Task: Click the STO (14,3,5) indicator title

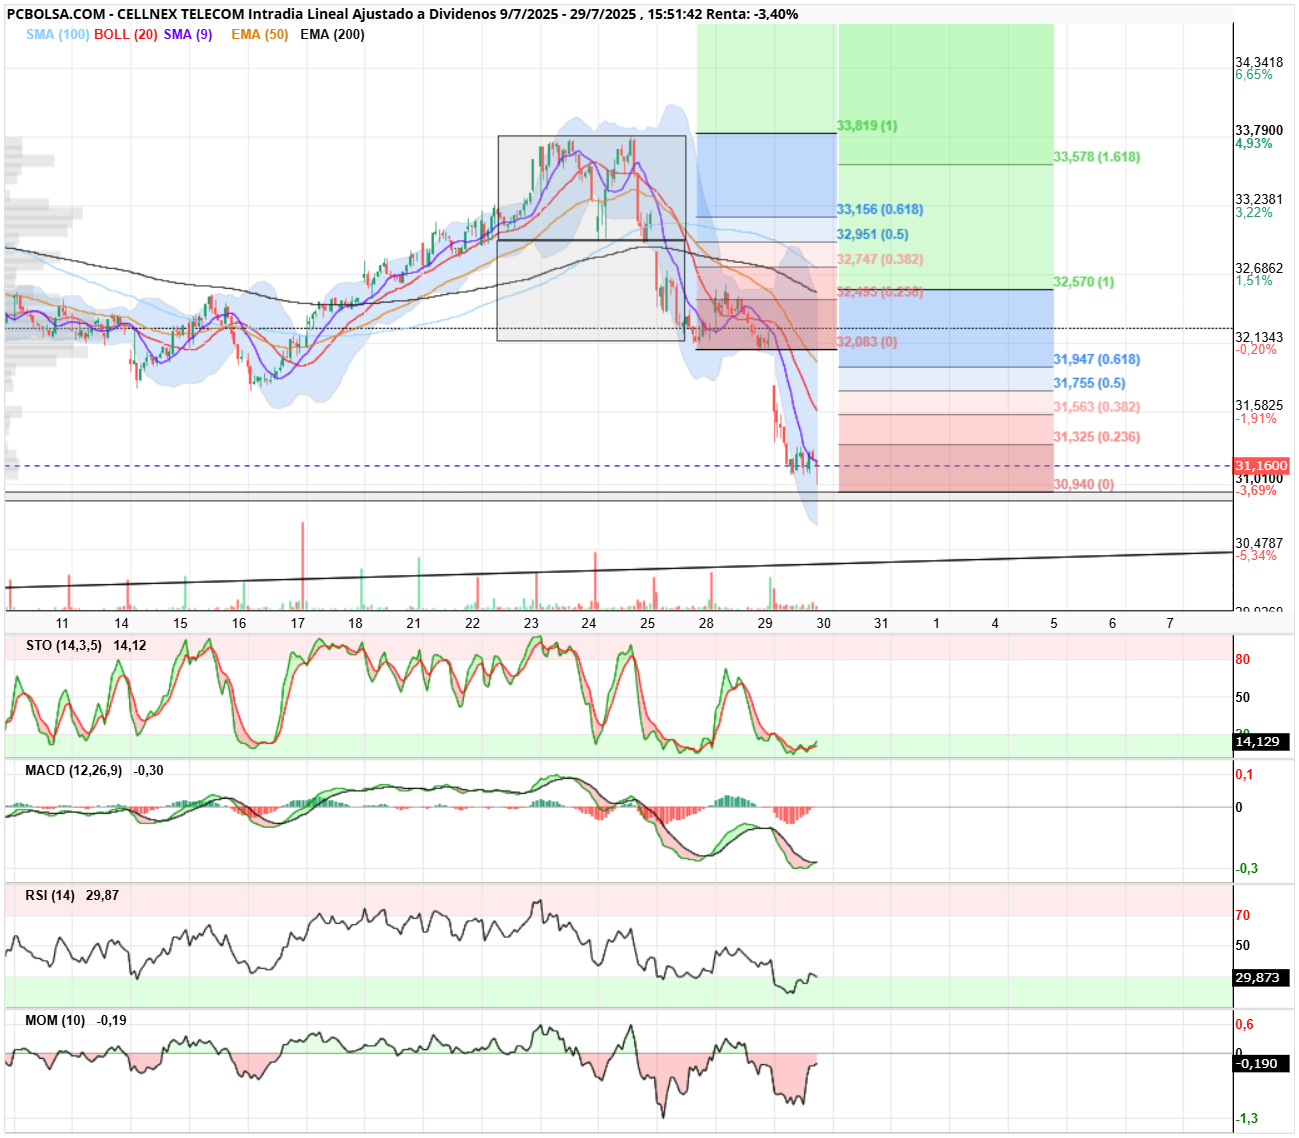Action: click(x=64, y=646)
